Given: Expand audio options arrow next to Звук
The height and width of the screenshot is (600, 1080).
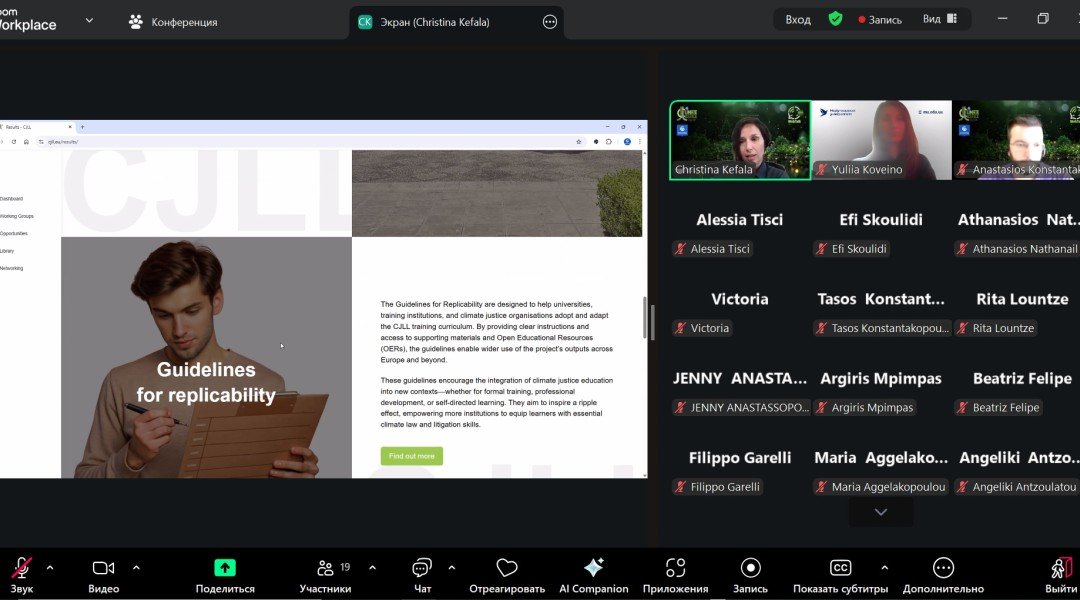Looking at the screenshot, I should click(x=50, y=567).
